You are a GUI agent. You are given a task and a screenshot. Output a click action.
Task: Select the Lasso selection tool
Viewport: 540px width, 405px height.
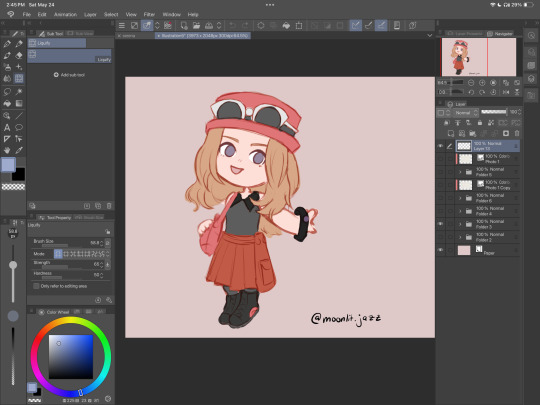tap(7, 92)
